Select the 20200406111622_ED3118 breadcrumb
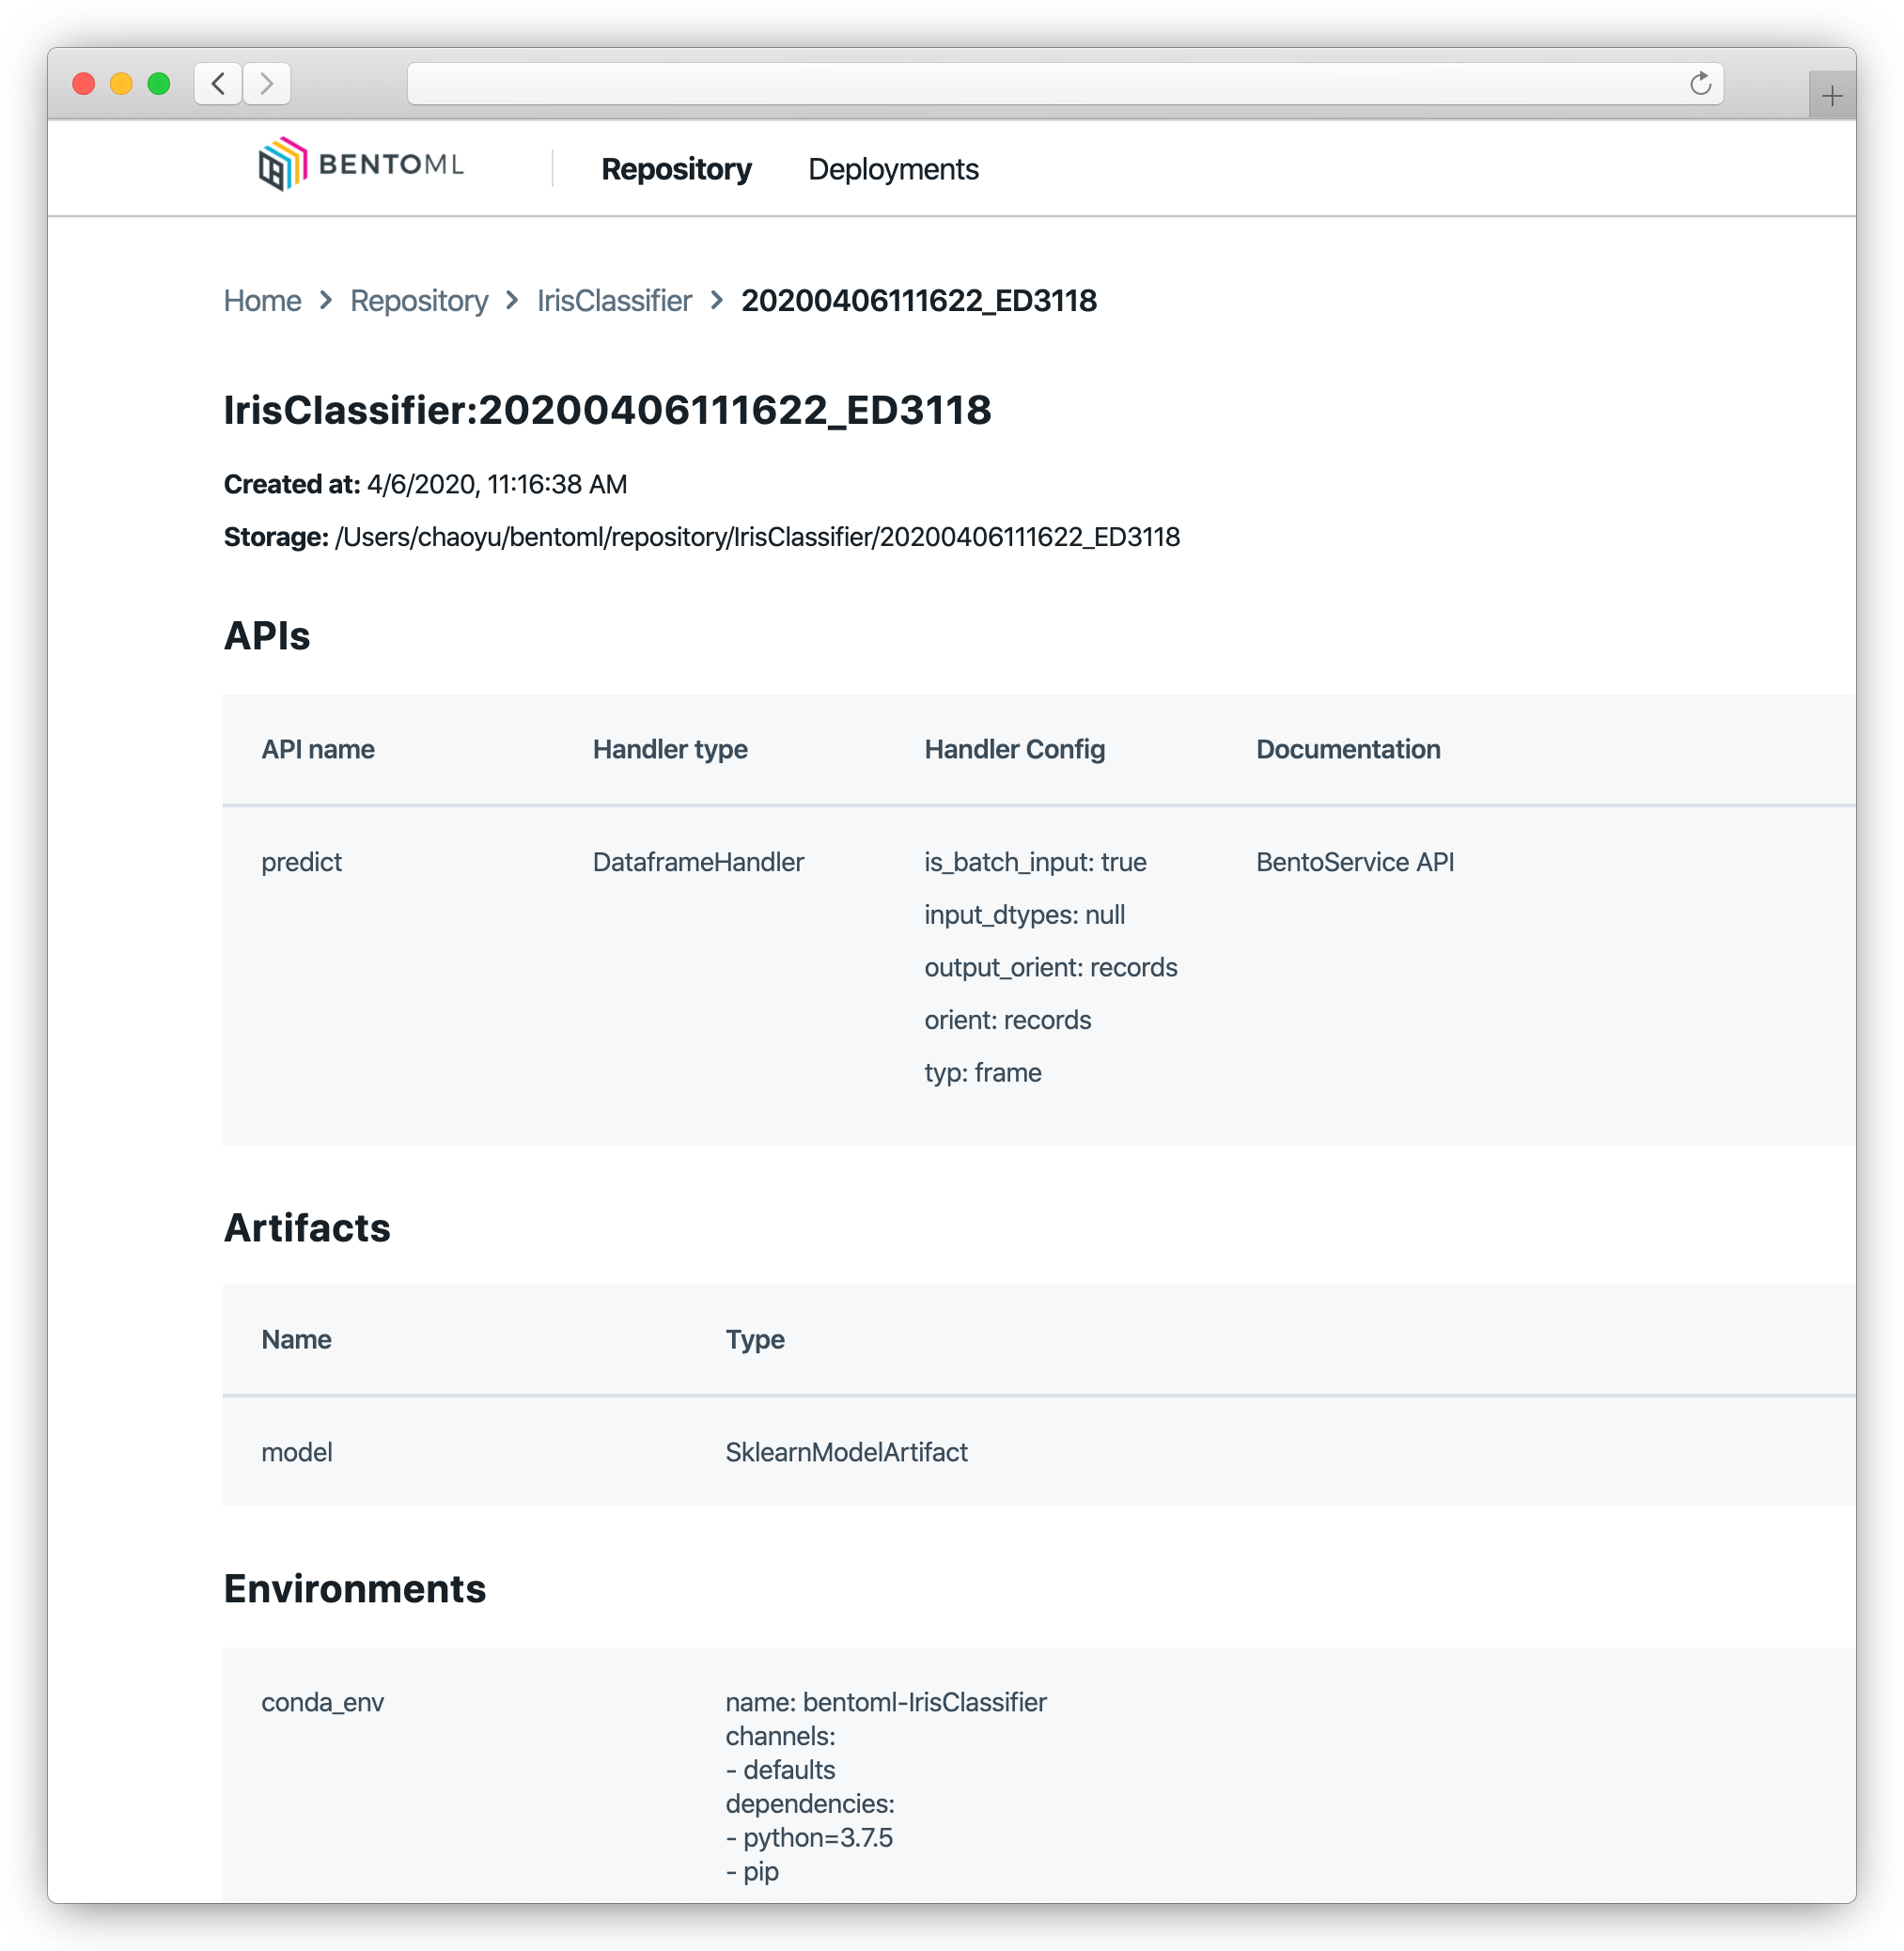 pos(918,300)
